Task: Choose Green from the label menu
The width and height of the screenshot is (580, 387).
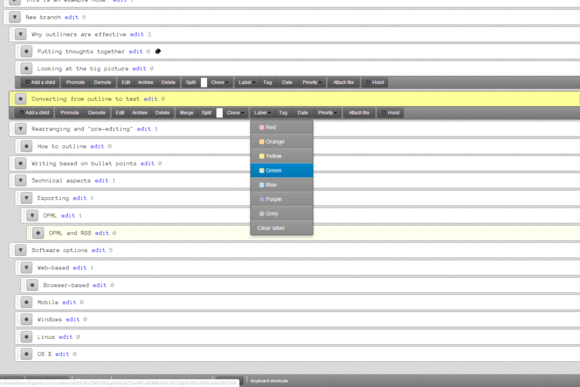Action: tap(281, 170)
